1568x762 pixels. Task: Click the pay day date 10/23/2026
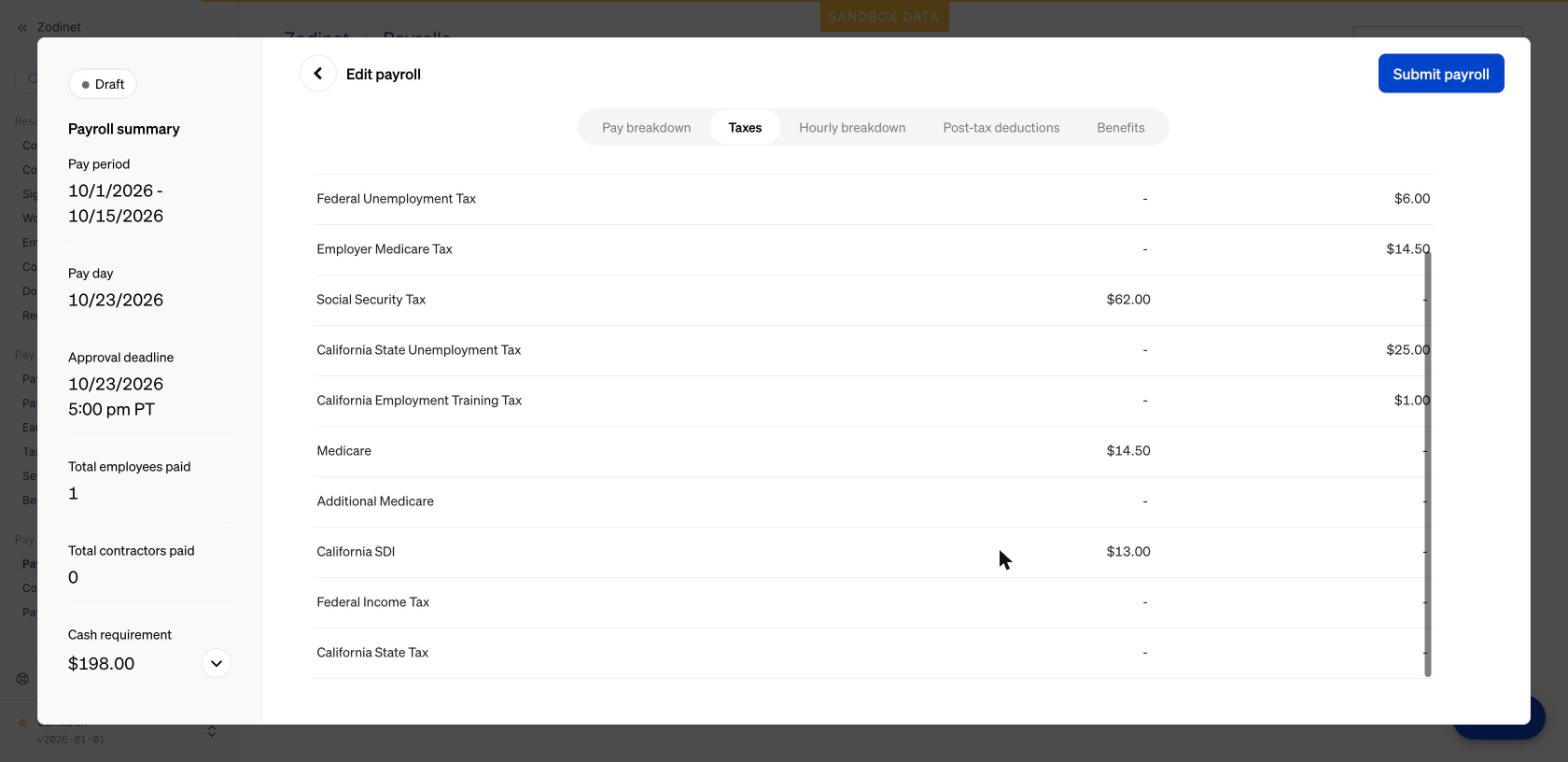click(115, 300)
